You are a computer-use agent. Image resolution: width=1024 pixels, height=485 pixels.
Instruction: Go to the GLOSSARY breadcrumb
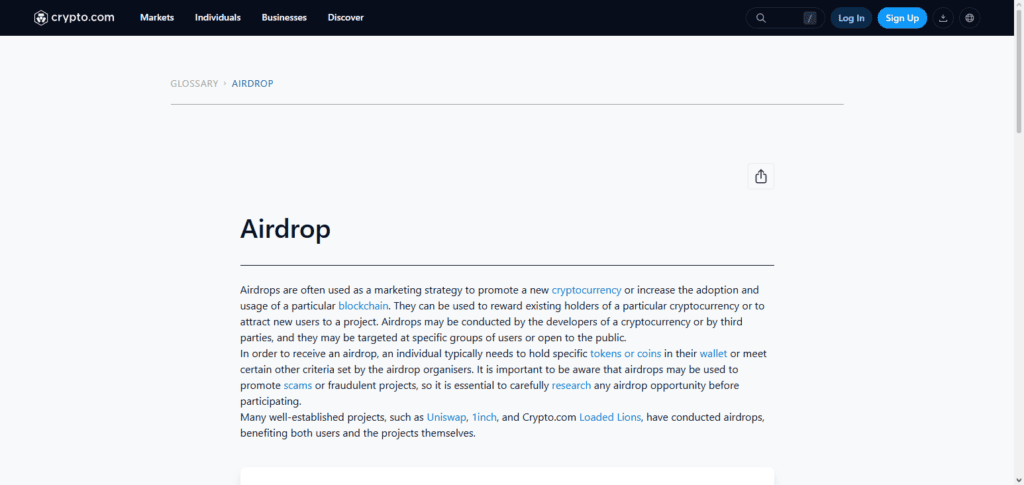(194, 84)
